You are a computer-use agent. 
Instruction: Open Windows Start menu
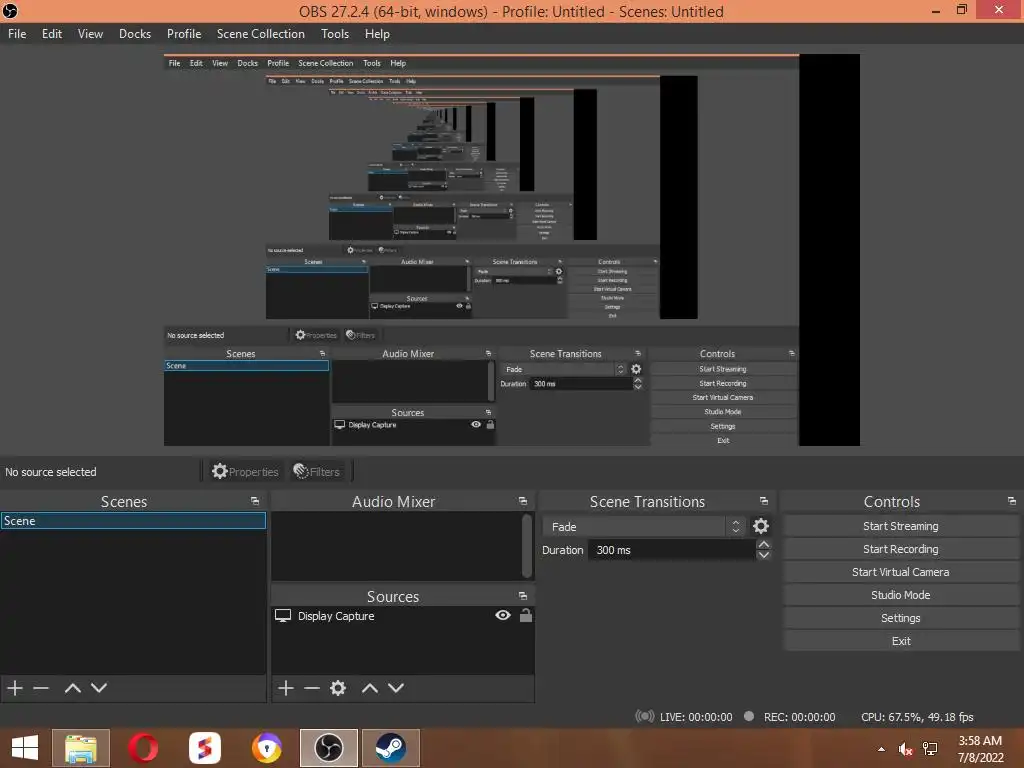[25, 748]
